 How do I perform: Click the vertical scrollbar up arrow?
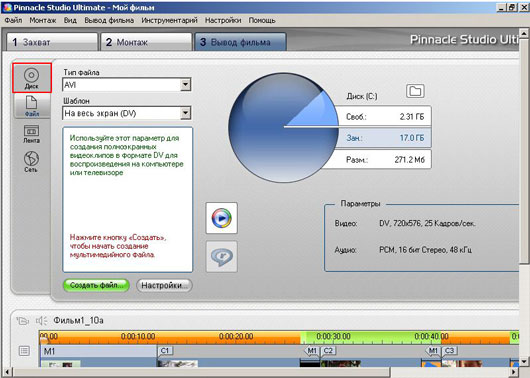click(x=524, y=33)
